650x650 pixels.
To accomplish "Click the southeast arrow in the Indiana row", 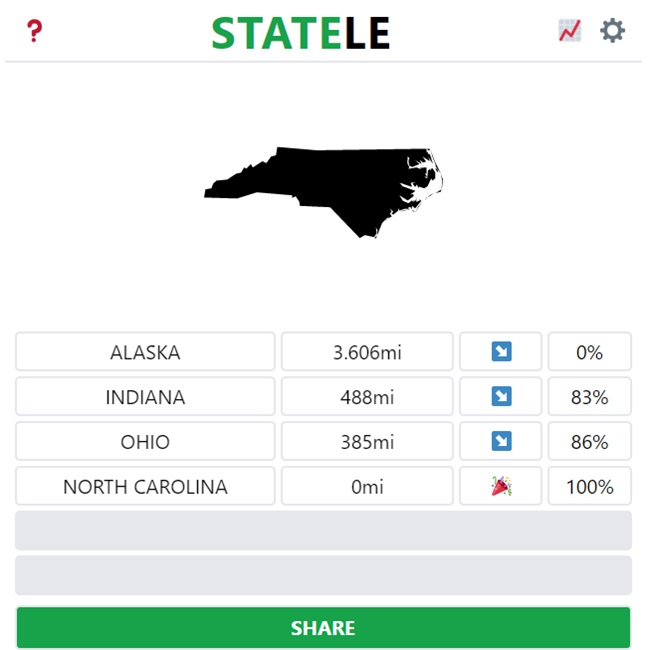I will click(x=501, y=397).
